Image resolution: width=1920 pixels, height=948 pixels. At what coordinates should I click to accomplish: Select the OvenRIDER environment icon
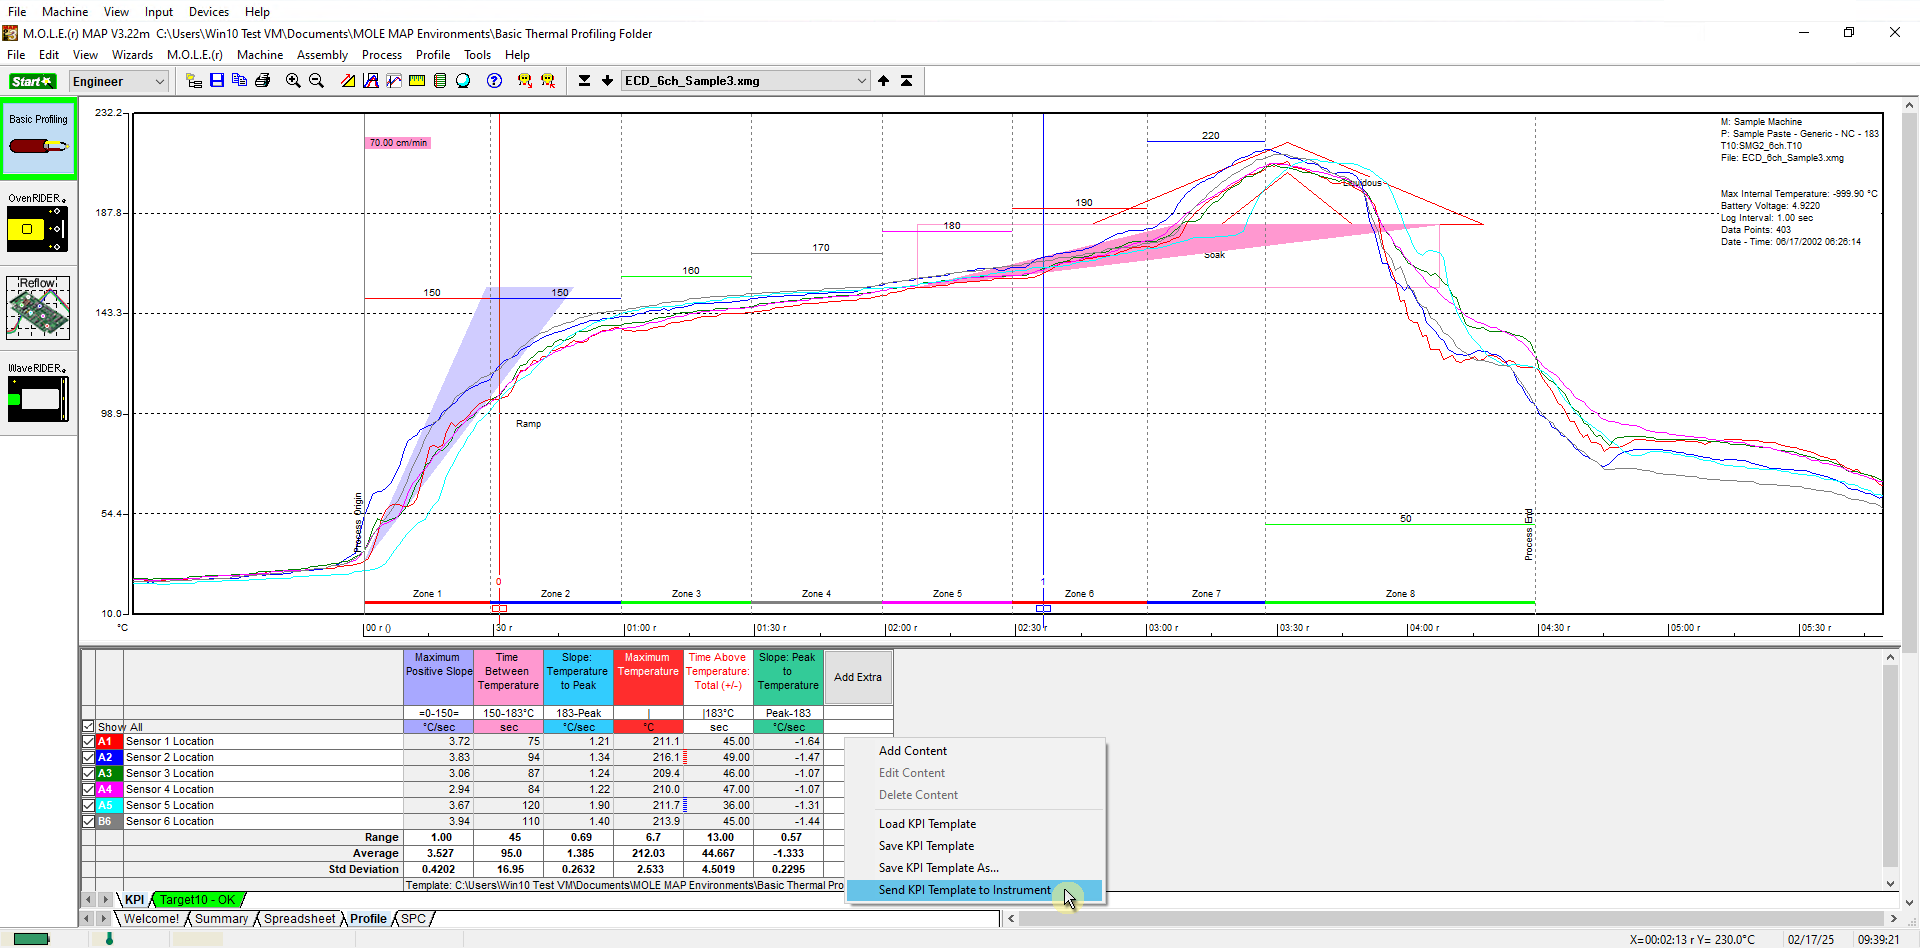pos(38,222)
